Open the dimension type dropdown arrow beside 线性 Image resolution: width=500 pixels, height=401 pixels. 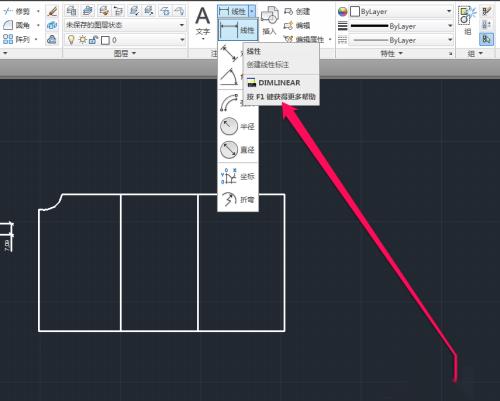point(252,11)
